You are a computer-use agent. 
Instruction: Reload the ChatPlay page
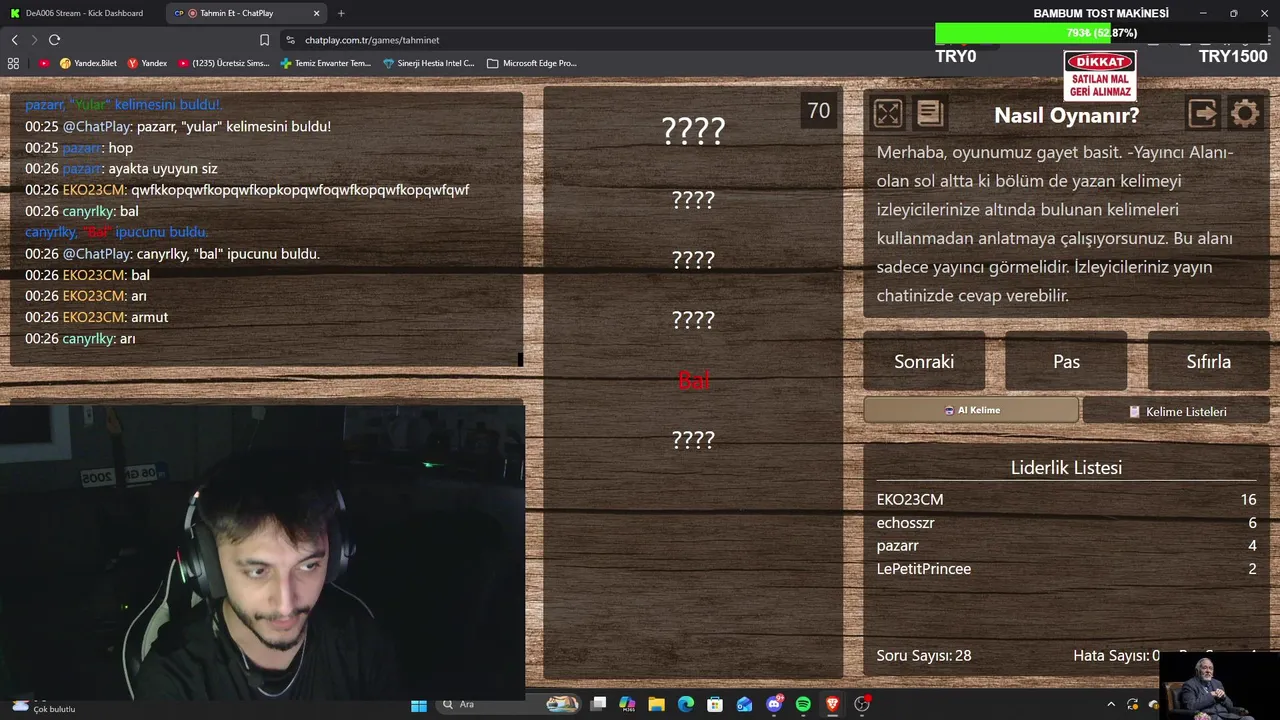tap(54, 40)
